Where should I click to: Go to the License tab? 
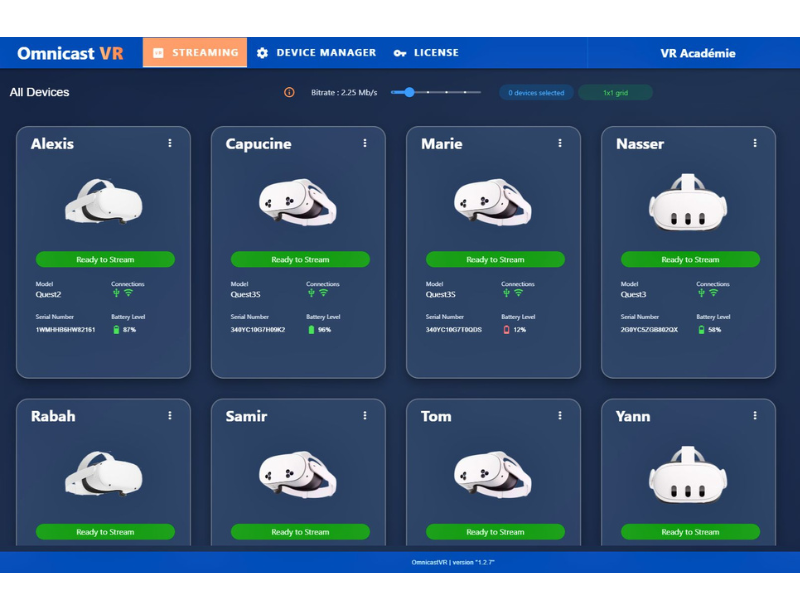pyautogui.click(x=426, y=53)
